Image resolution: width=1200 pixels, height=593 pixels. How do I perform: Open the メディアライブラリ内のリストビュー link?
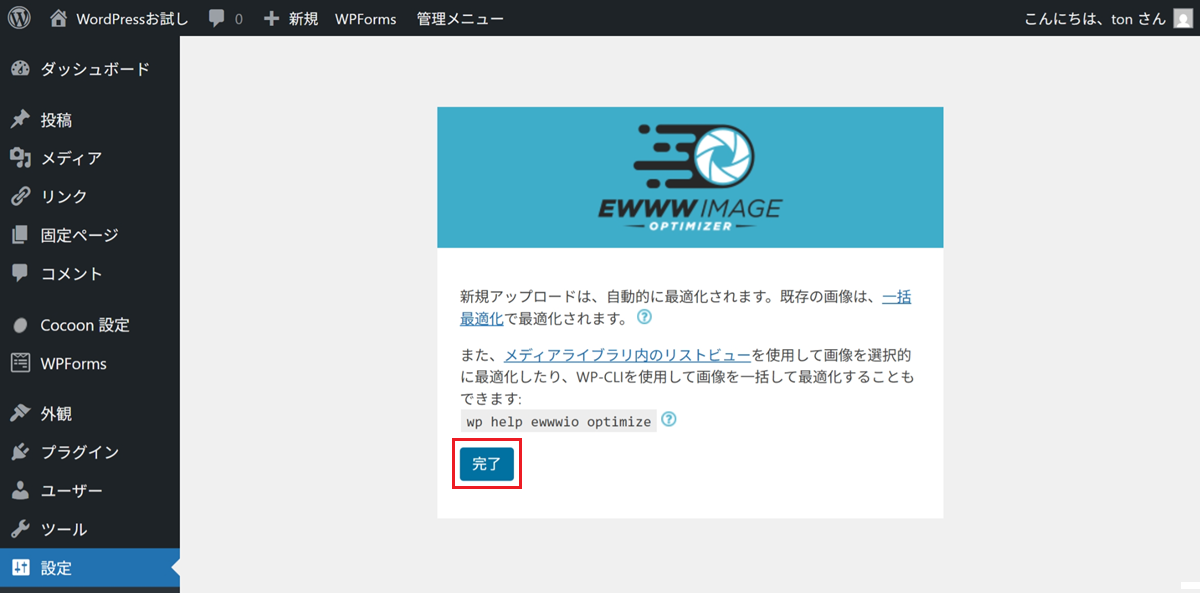click(x=627, y=355)
